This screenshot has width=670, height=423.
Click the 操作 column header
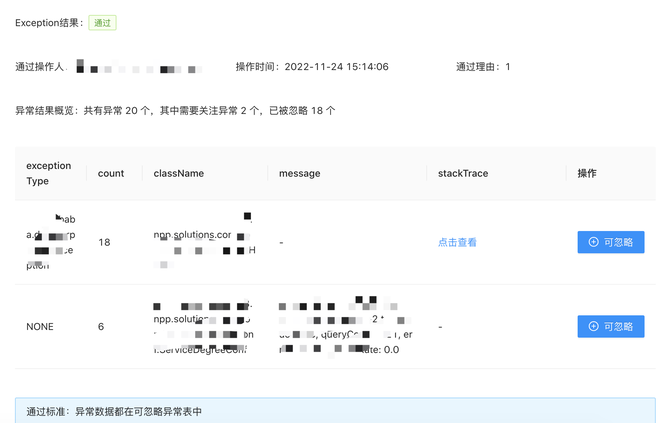point(587,173)
